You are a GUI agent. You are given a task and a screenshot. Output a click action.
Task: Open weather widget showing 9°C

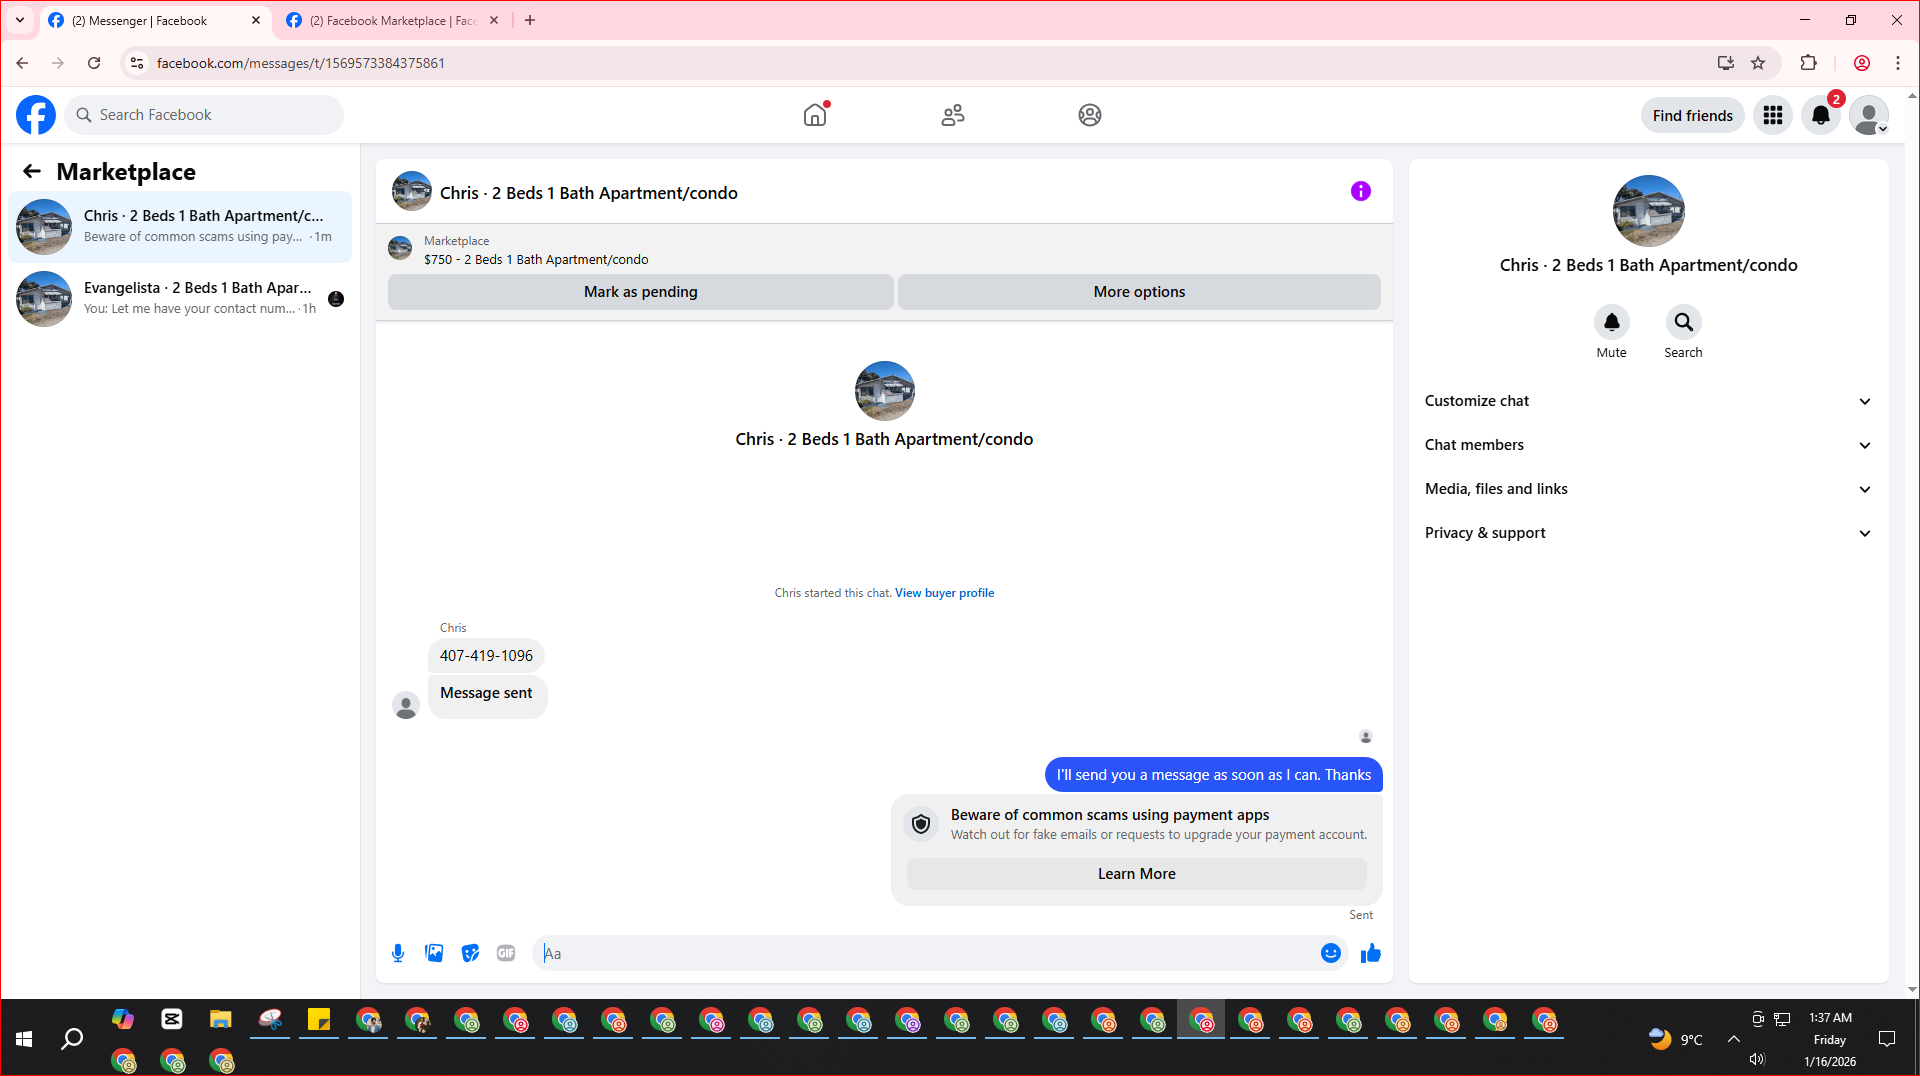[x=1675, y=1039]
